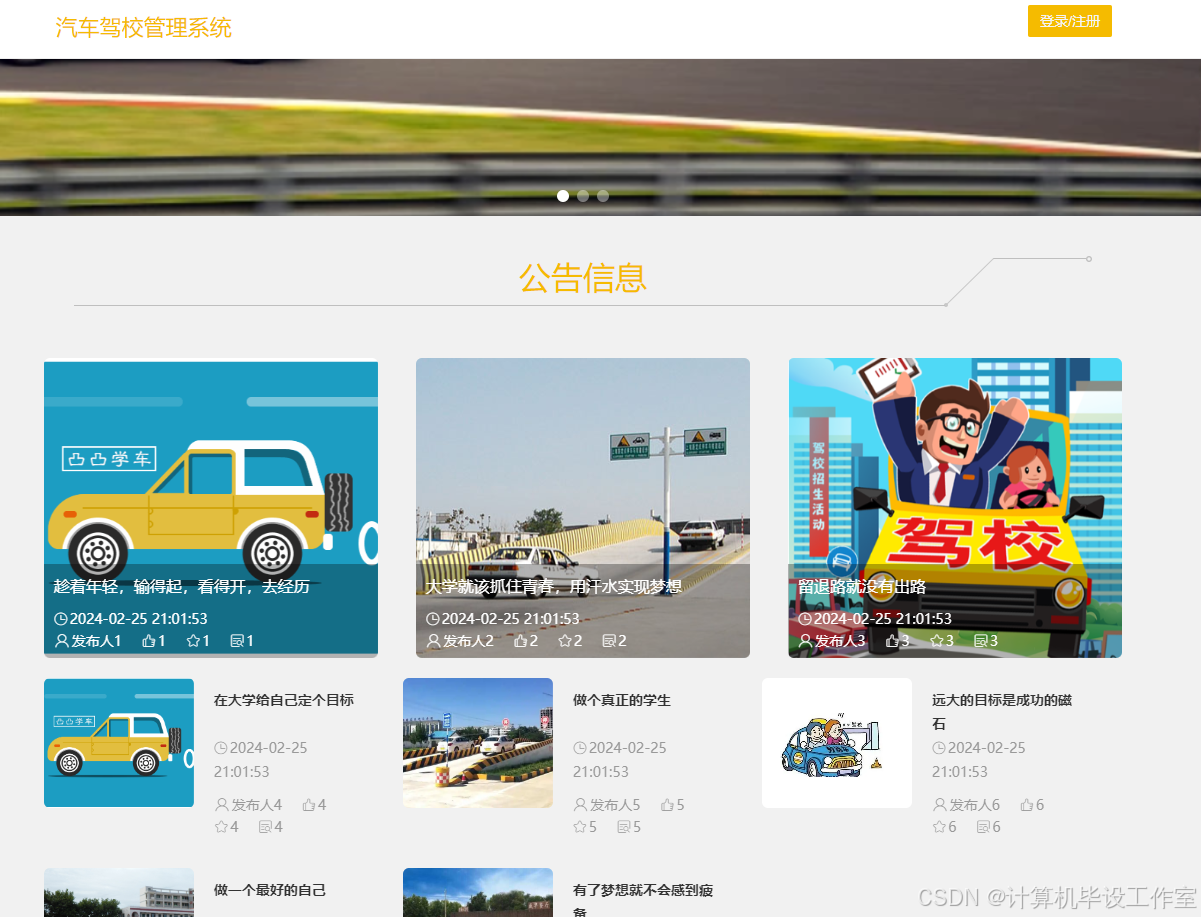
Task: Click the user icon next to 发布人3
Action: [806, 641]
